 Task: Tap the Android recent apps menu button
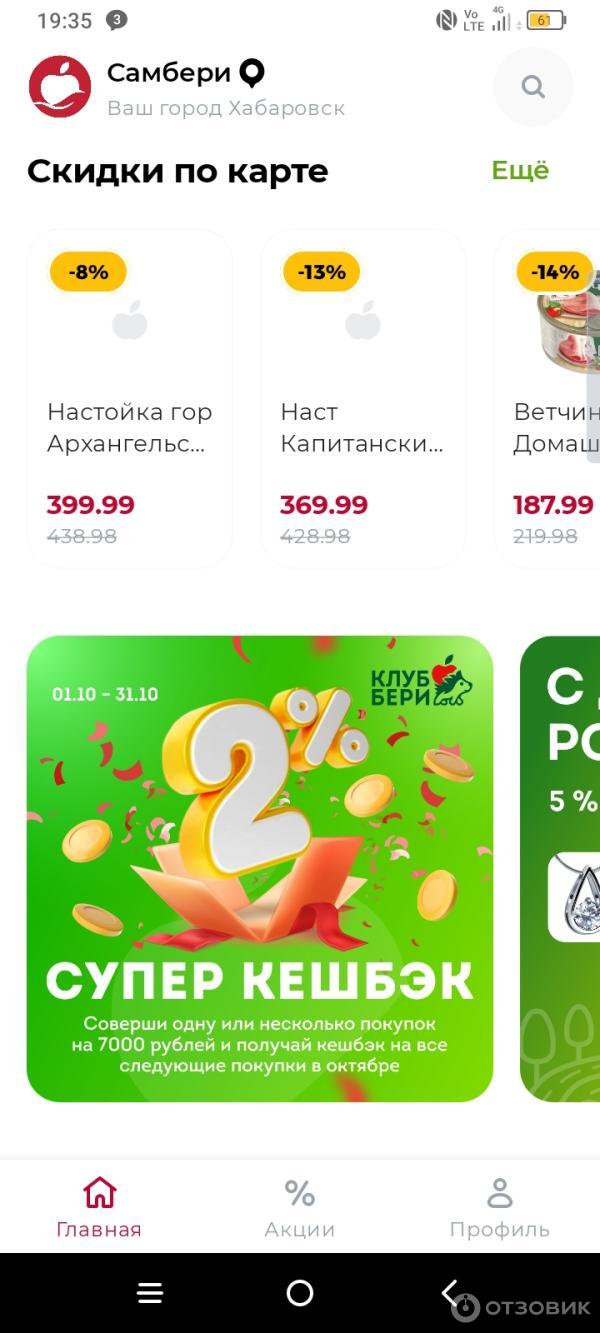150,1293
